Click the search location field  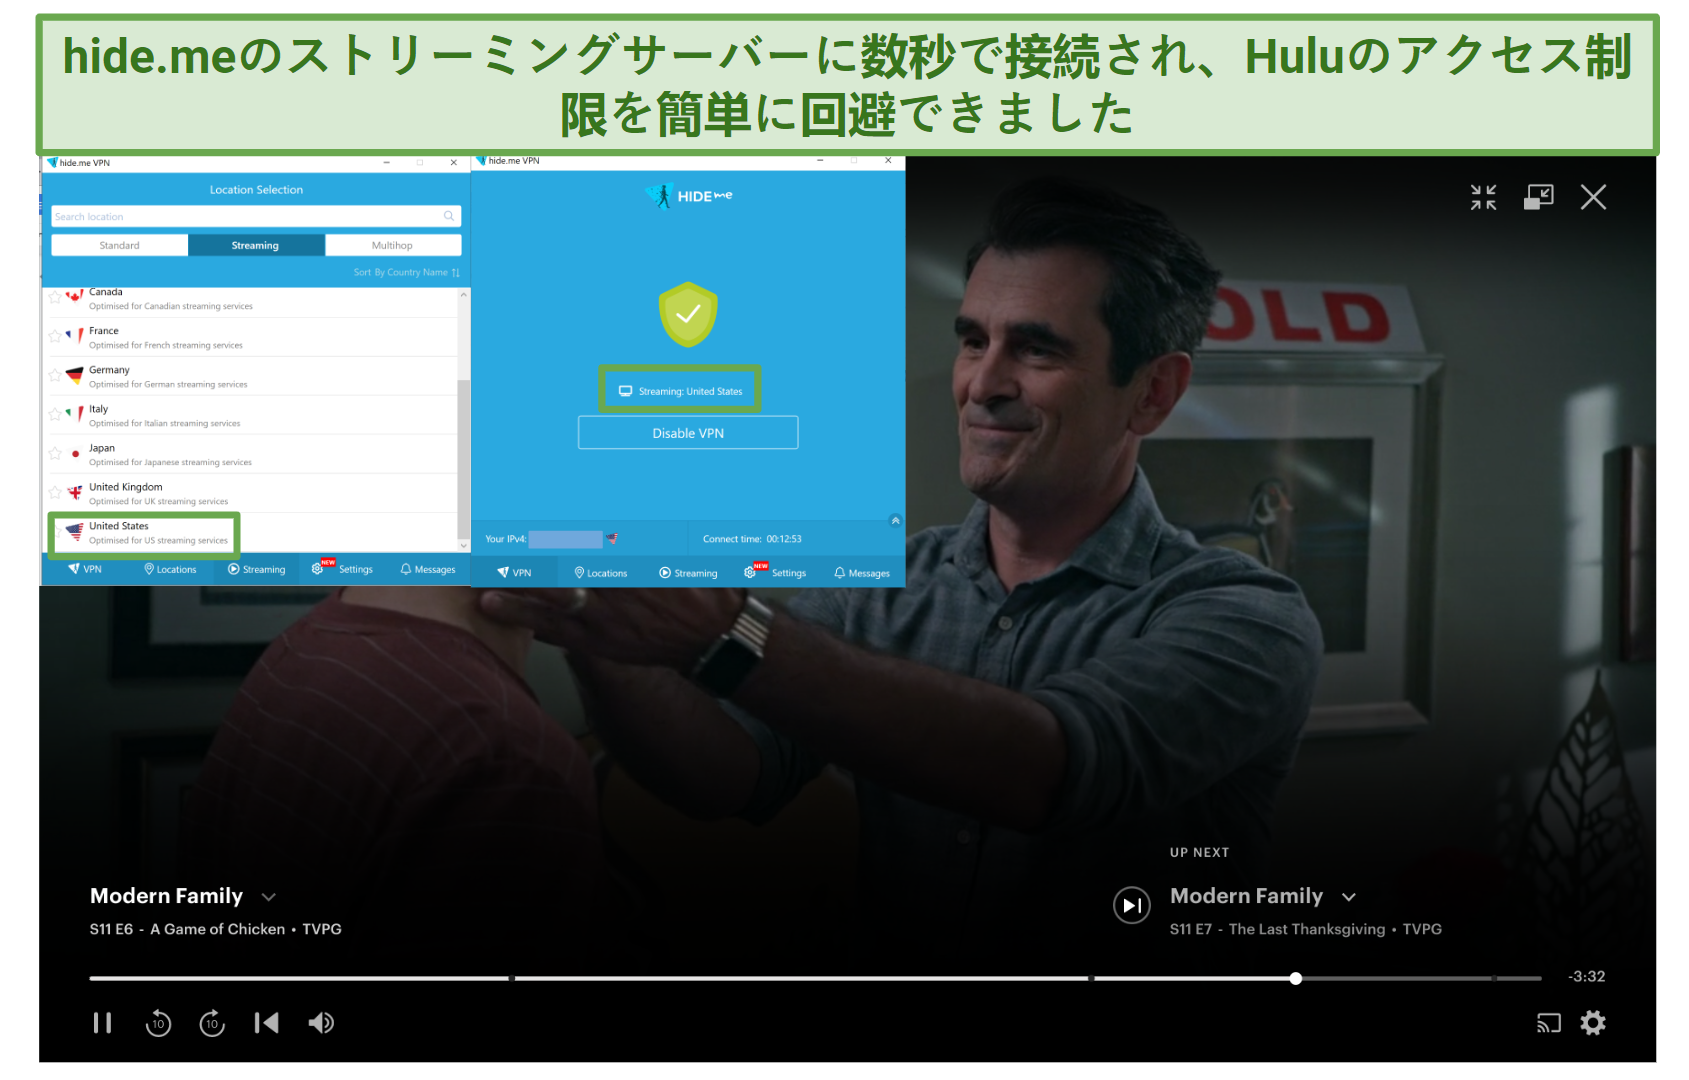click(x=256, y=216)
